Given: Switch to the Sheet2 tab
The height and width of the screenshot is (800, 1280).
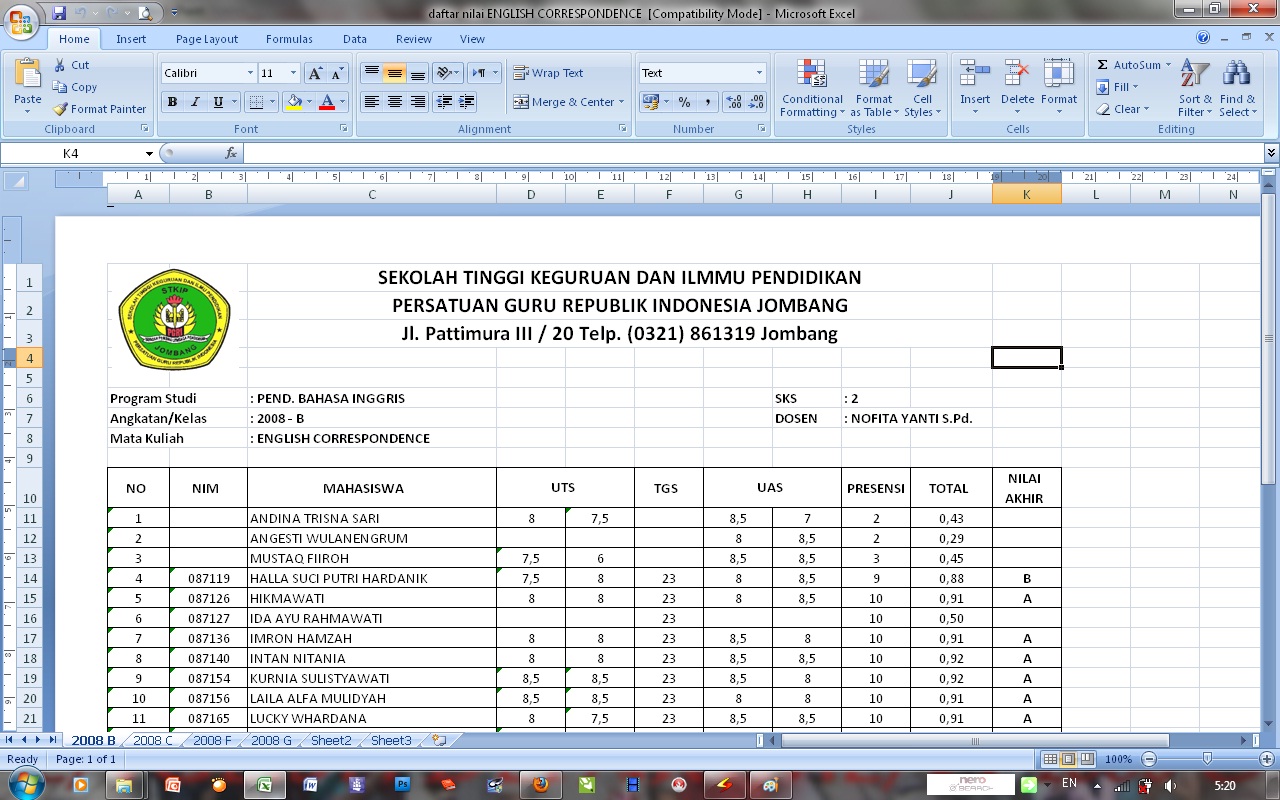Looking at the screenshot, I should click(331, 741).
